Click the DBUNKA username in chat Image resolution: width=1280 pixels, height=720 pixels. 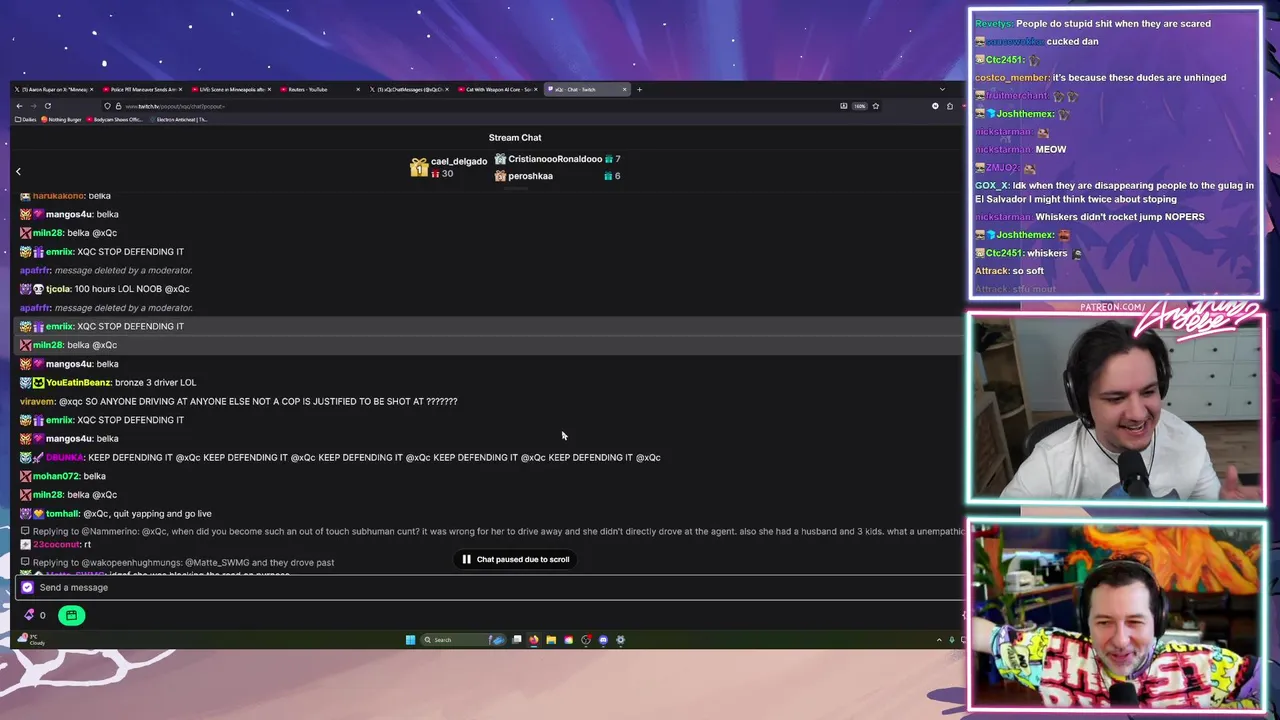(x=65, y=457)
